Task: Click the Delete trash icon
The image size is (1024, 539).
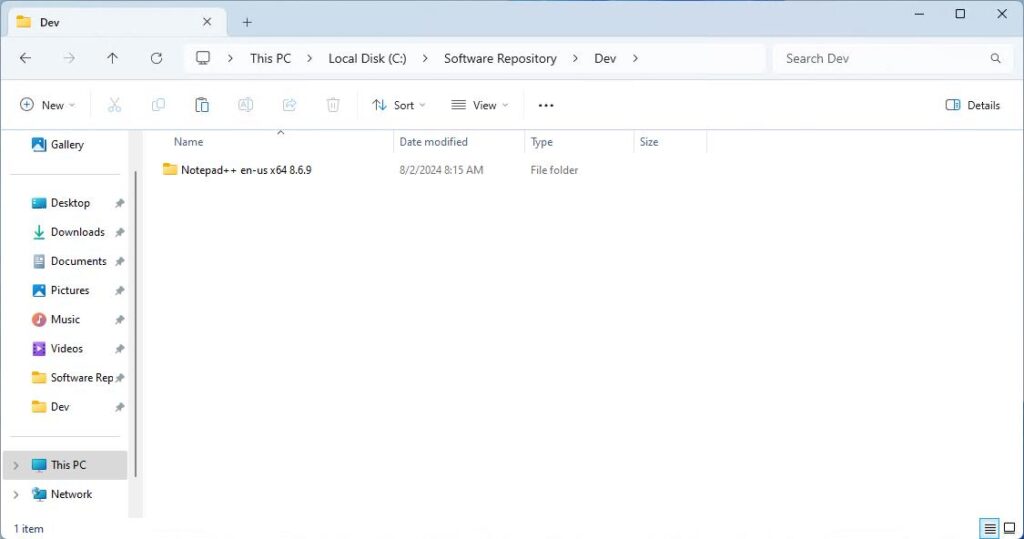Action: tap(333, 105)
